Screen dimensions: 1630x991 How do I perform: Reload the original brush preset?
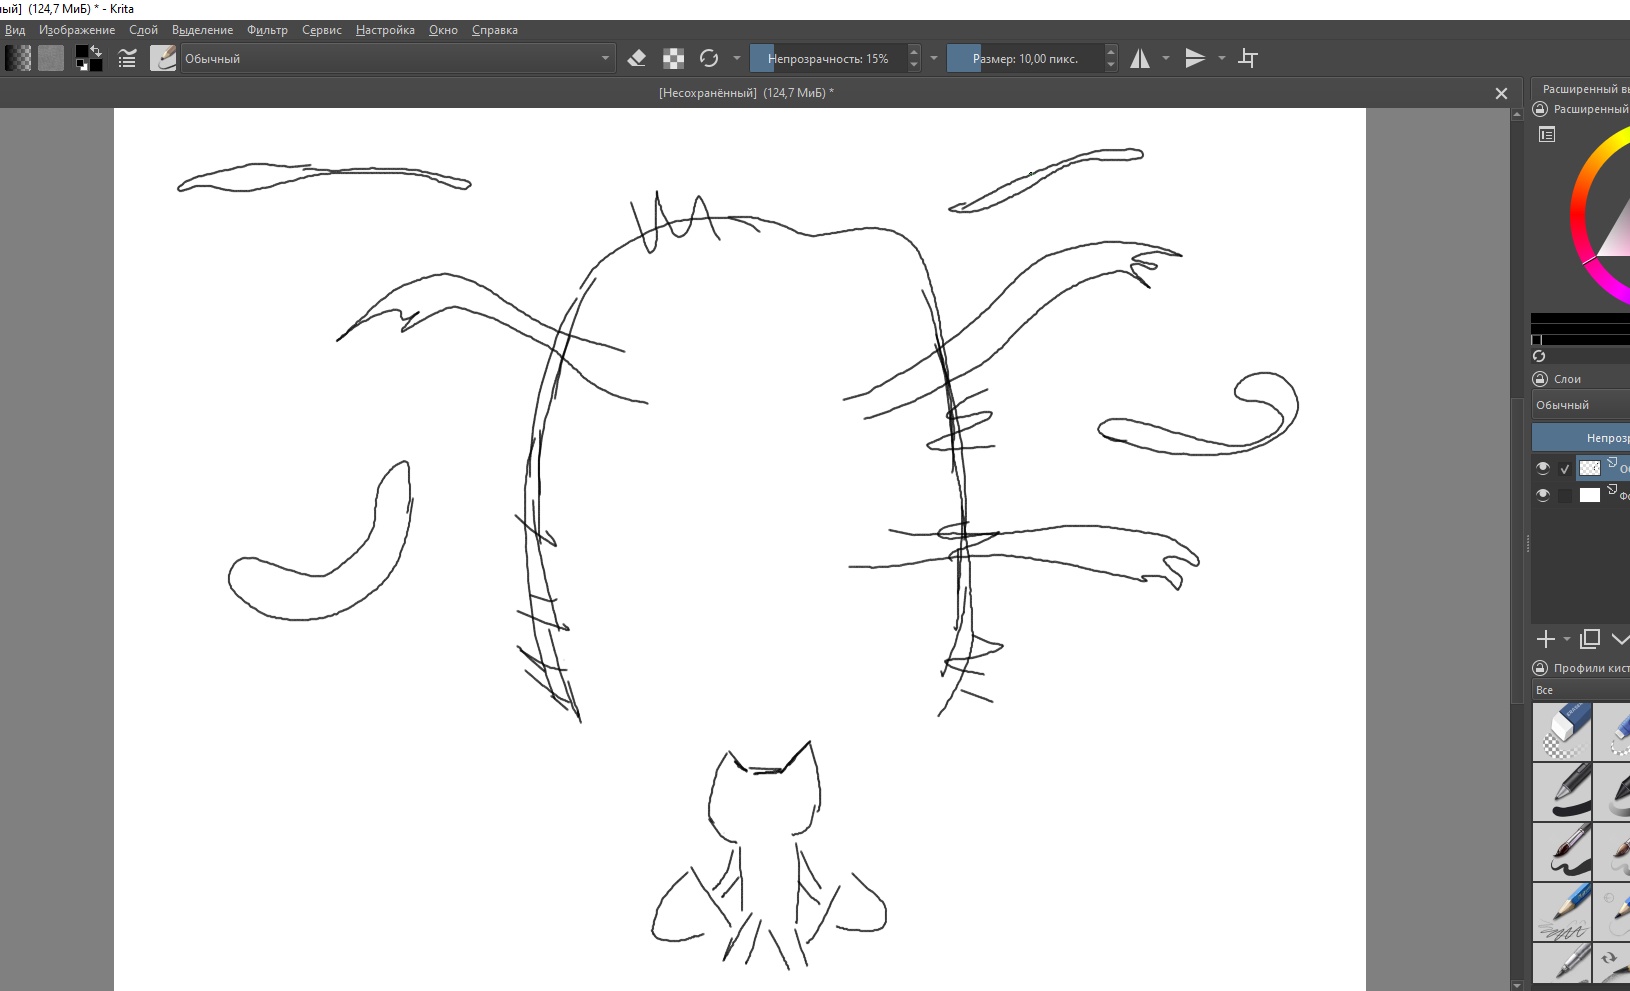(x=709, y=59)
